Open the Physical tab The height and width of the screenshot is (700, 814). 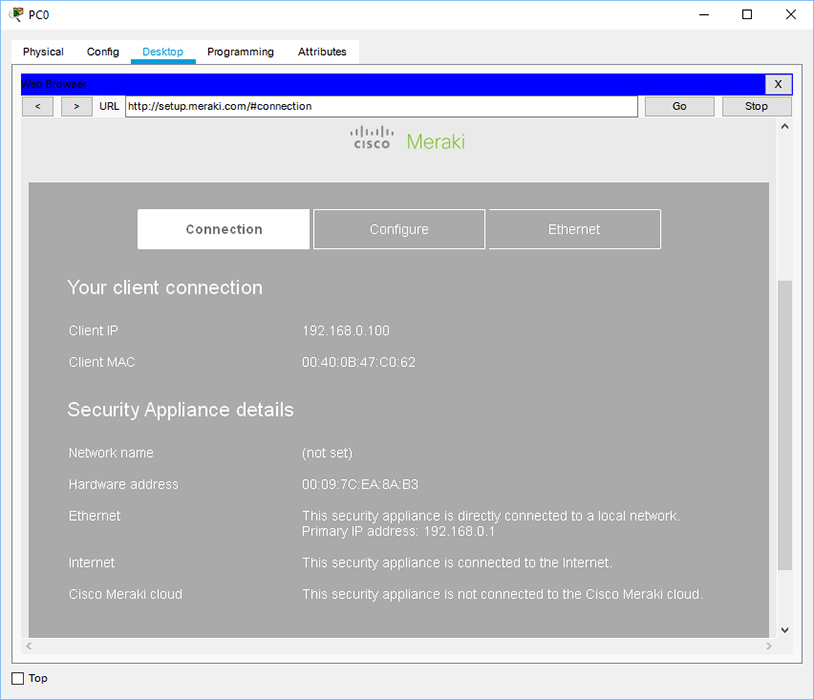coord(43,52)
